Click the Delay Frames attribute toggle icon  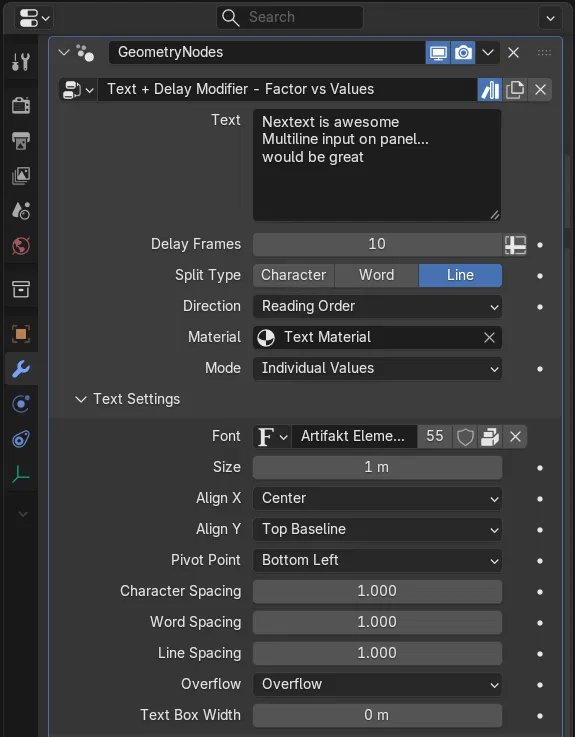[515, 245]
